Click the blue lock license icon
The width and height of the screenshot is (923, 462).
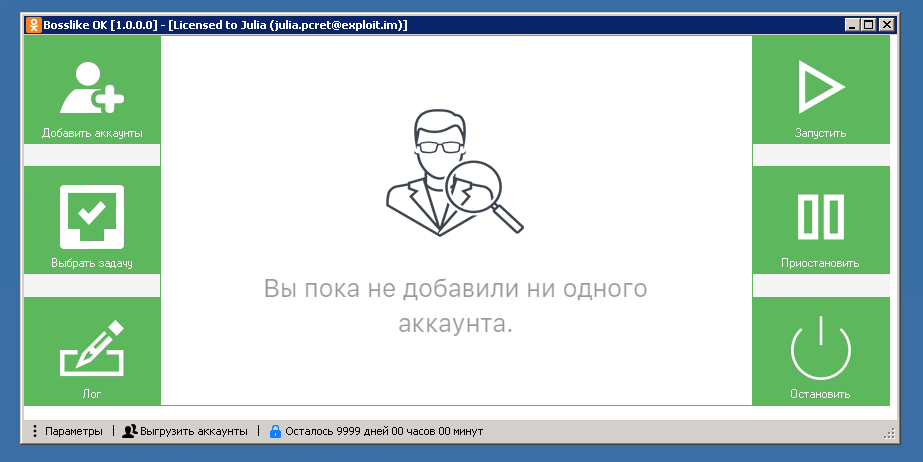(x=275, y=431)
